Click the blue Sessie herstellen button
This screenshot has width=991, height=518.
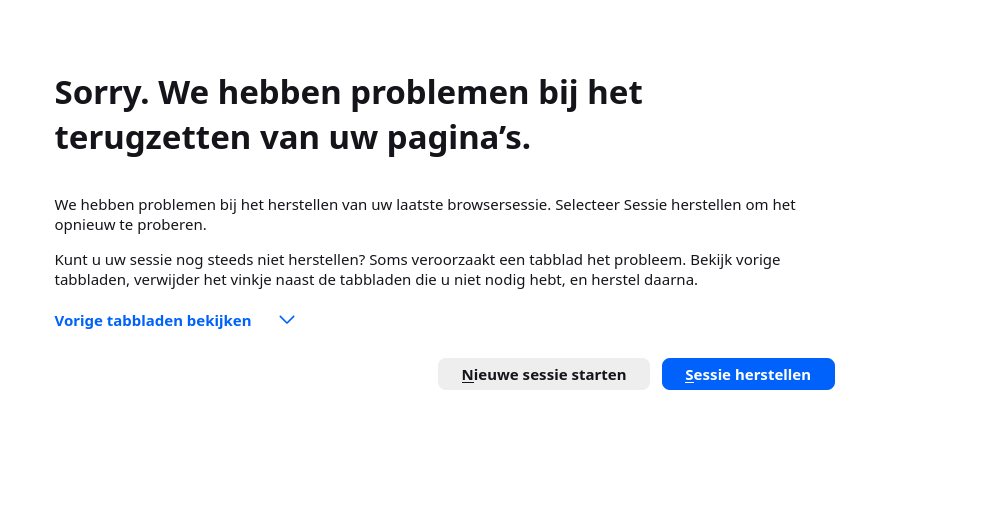point(748,374)
